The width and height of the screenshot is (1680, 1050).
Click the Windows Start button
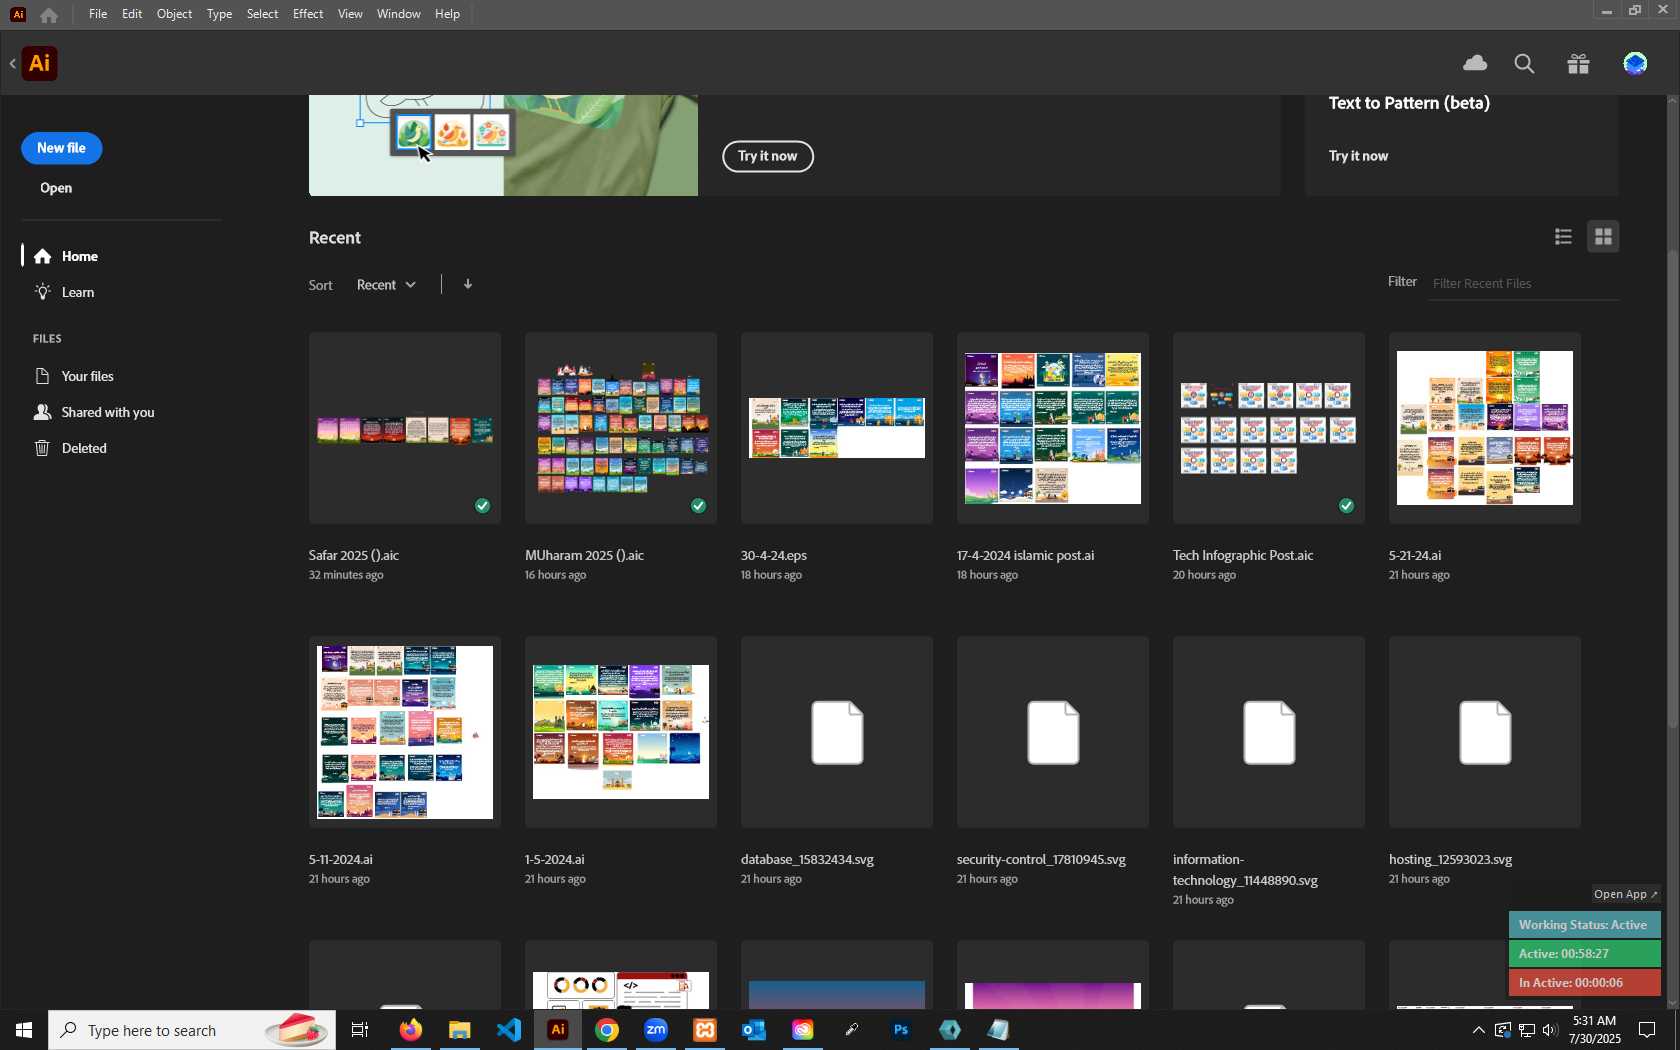(24, 1030)
